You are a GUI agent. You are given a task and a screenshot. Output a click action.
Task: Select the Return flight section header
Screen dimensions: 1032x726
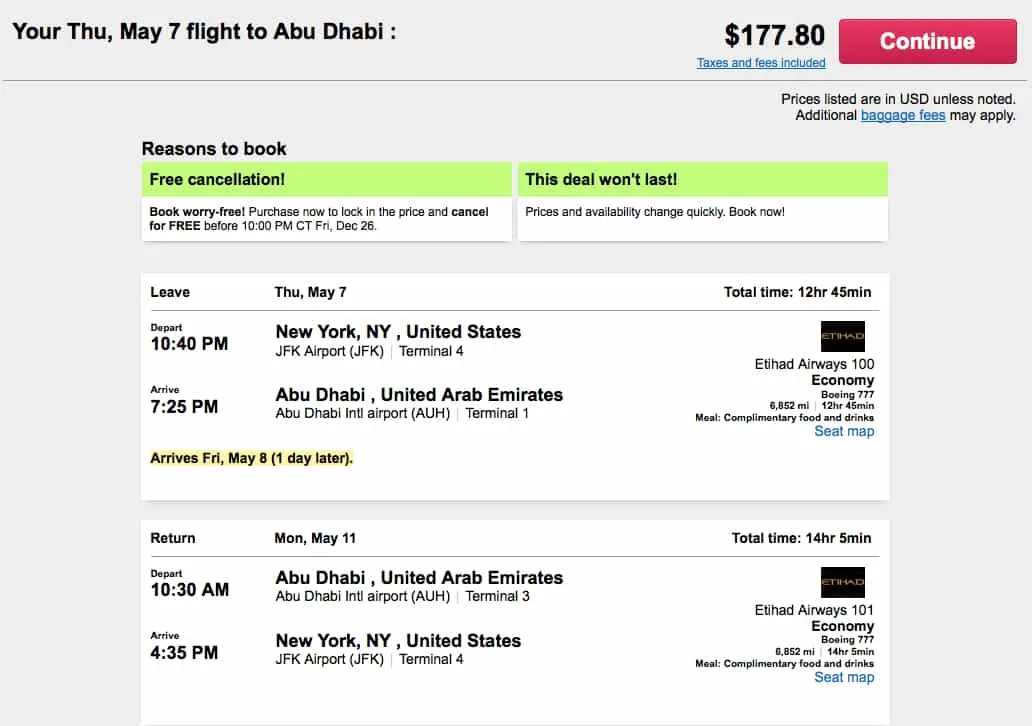tap(172, 537)
